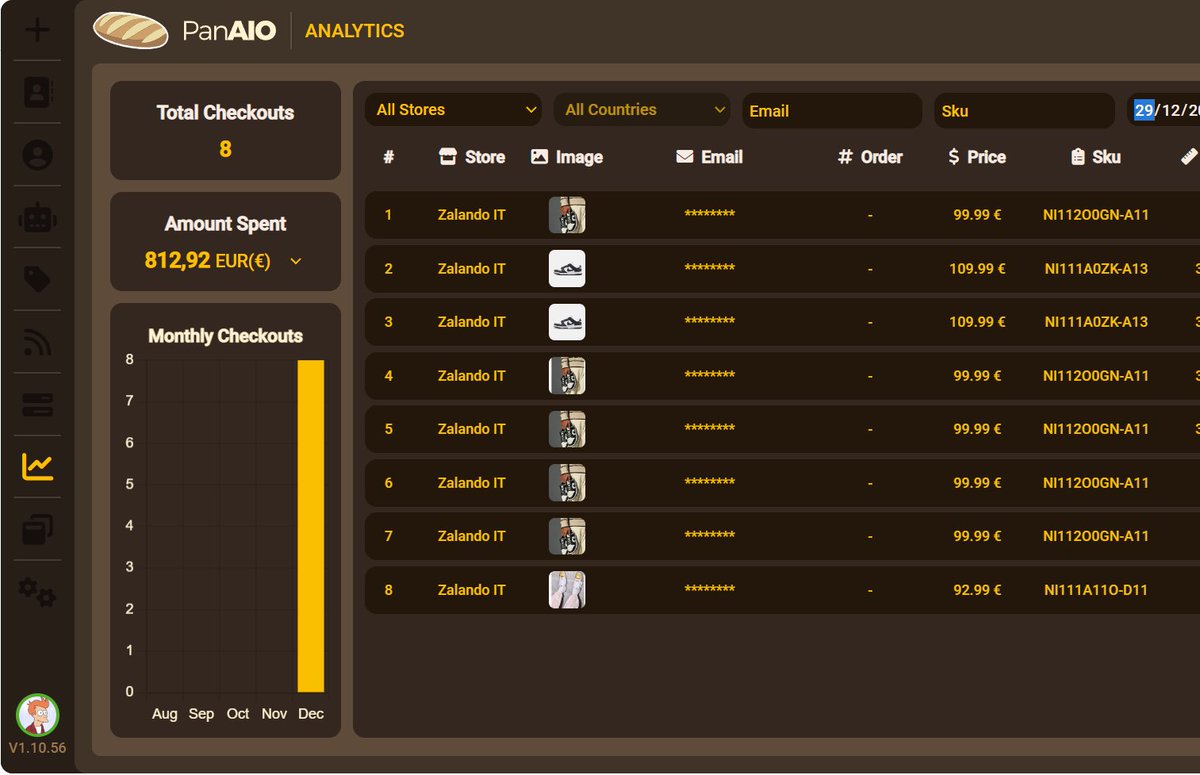The height and width of the screenshot is (775, 1200).
Task: Click the Store column header icon
Action: 448,156
